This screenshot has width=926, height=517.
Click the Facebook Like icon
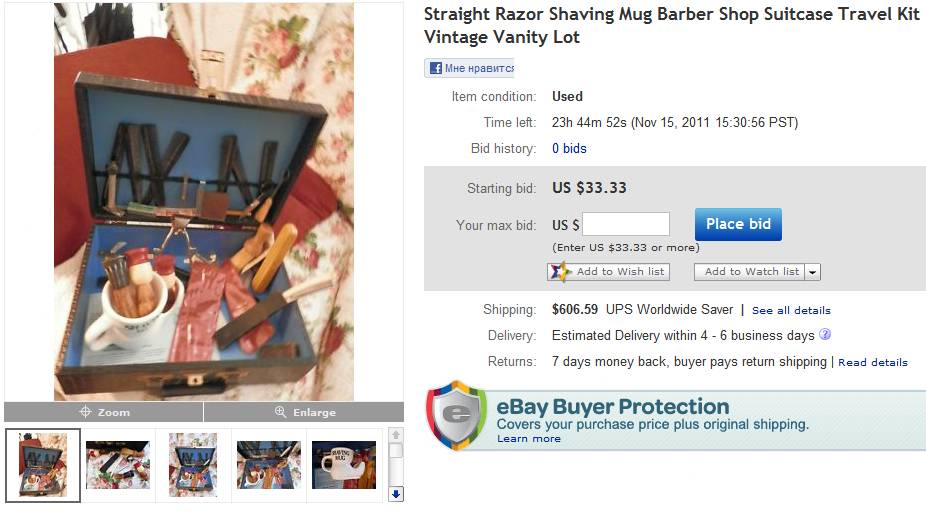pos(436,68)
